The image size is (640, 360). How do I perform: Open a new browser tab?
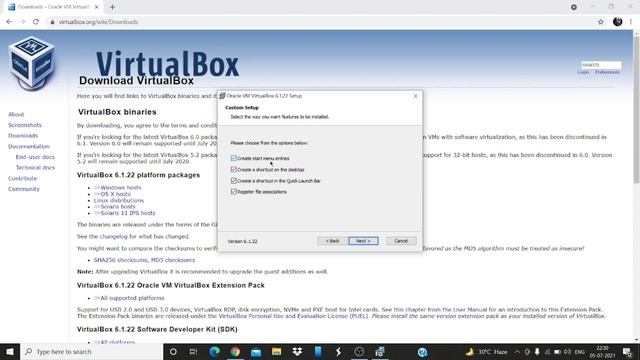[112, 7]
